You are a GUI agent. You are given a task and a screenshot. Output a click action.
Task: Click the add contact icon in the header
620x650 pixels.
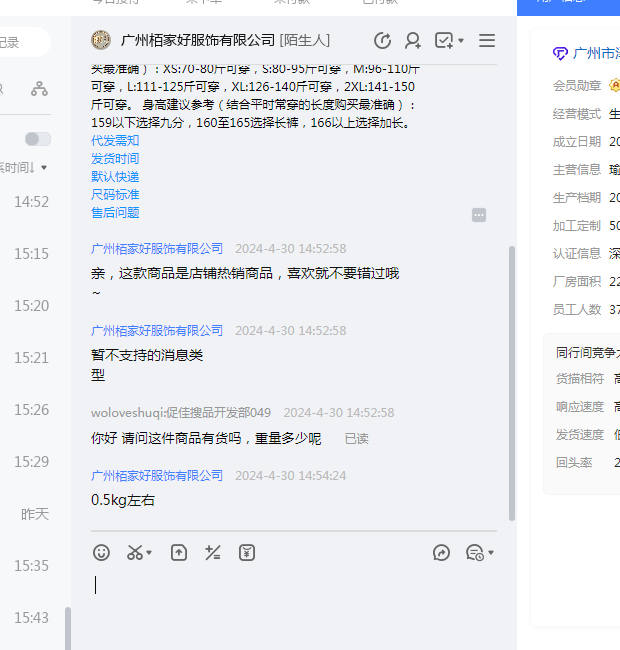click(x=412, y=41)
